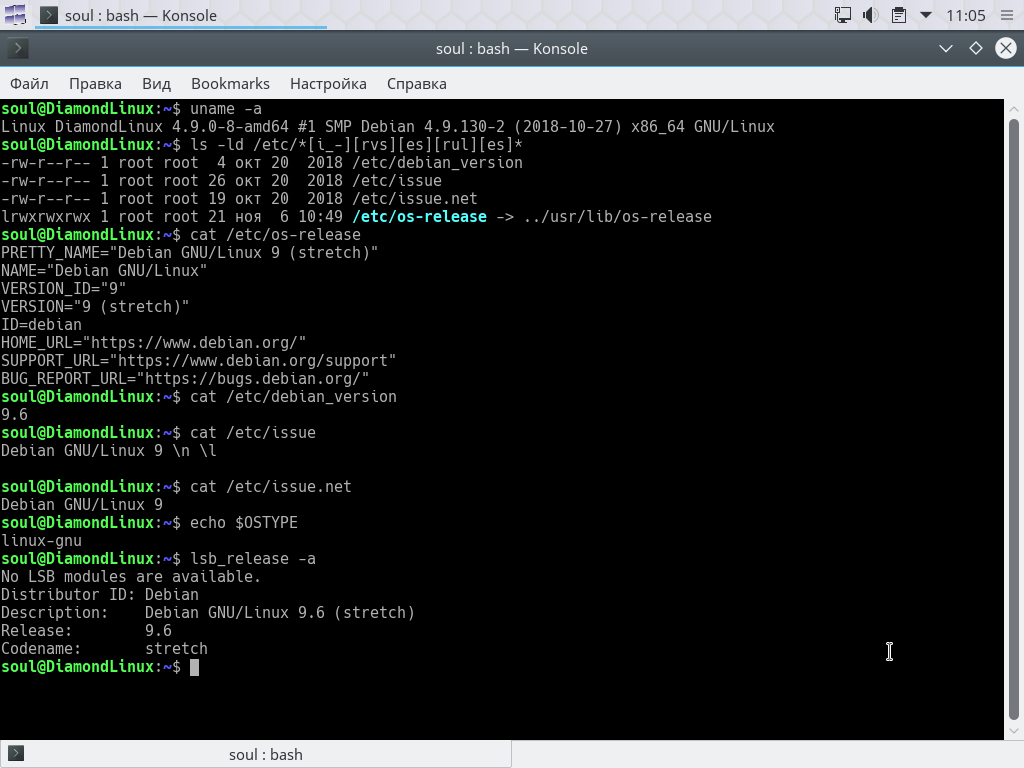Click the '9.6' debian_version output line
The height and width of the screenshot is (768, 1024).
pos(14,415)
